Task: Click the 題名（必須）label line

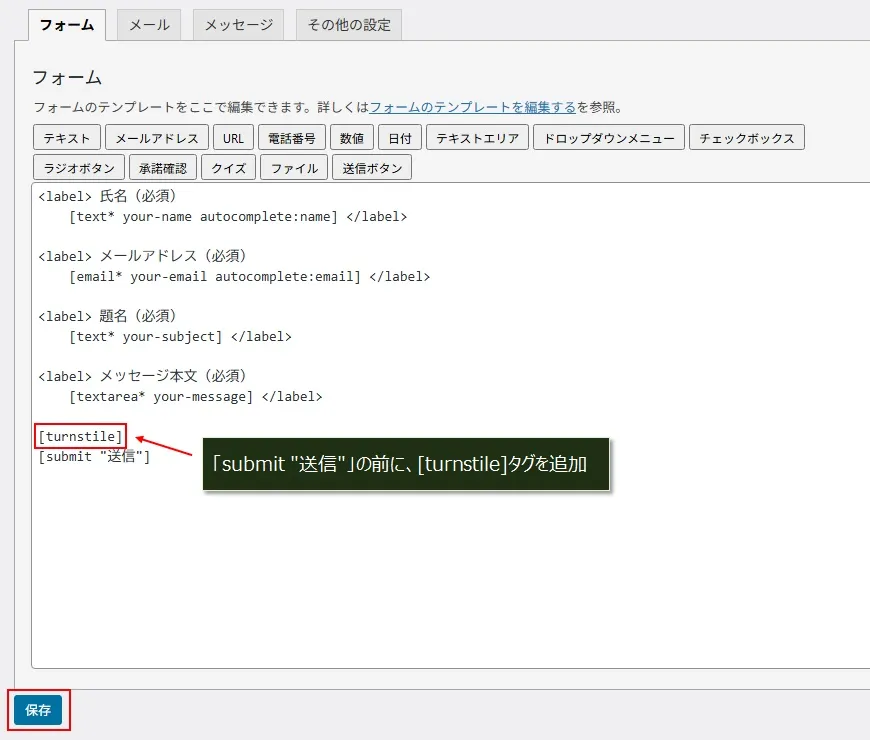Action: [108, 316]
